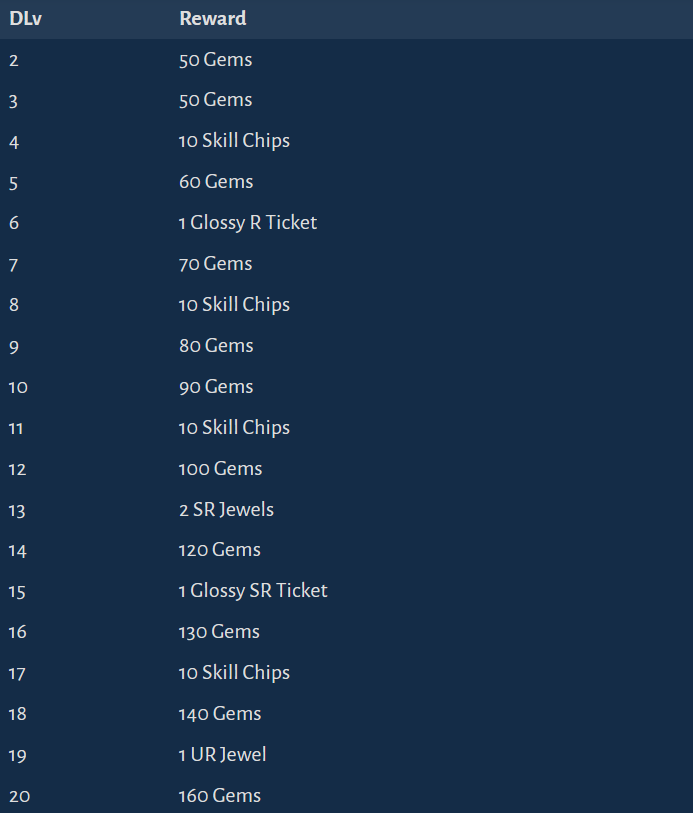Viewport: 693px width, 813px height.
Task: Click the 130 Gems reward entry
Action: click(219, 632)
